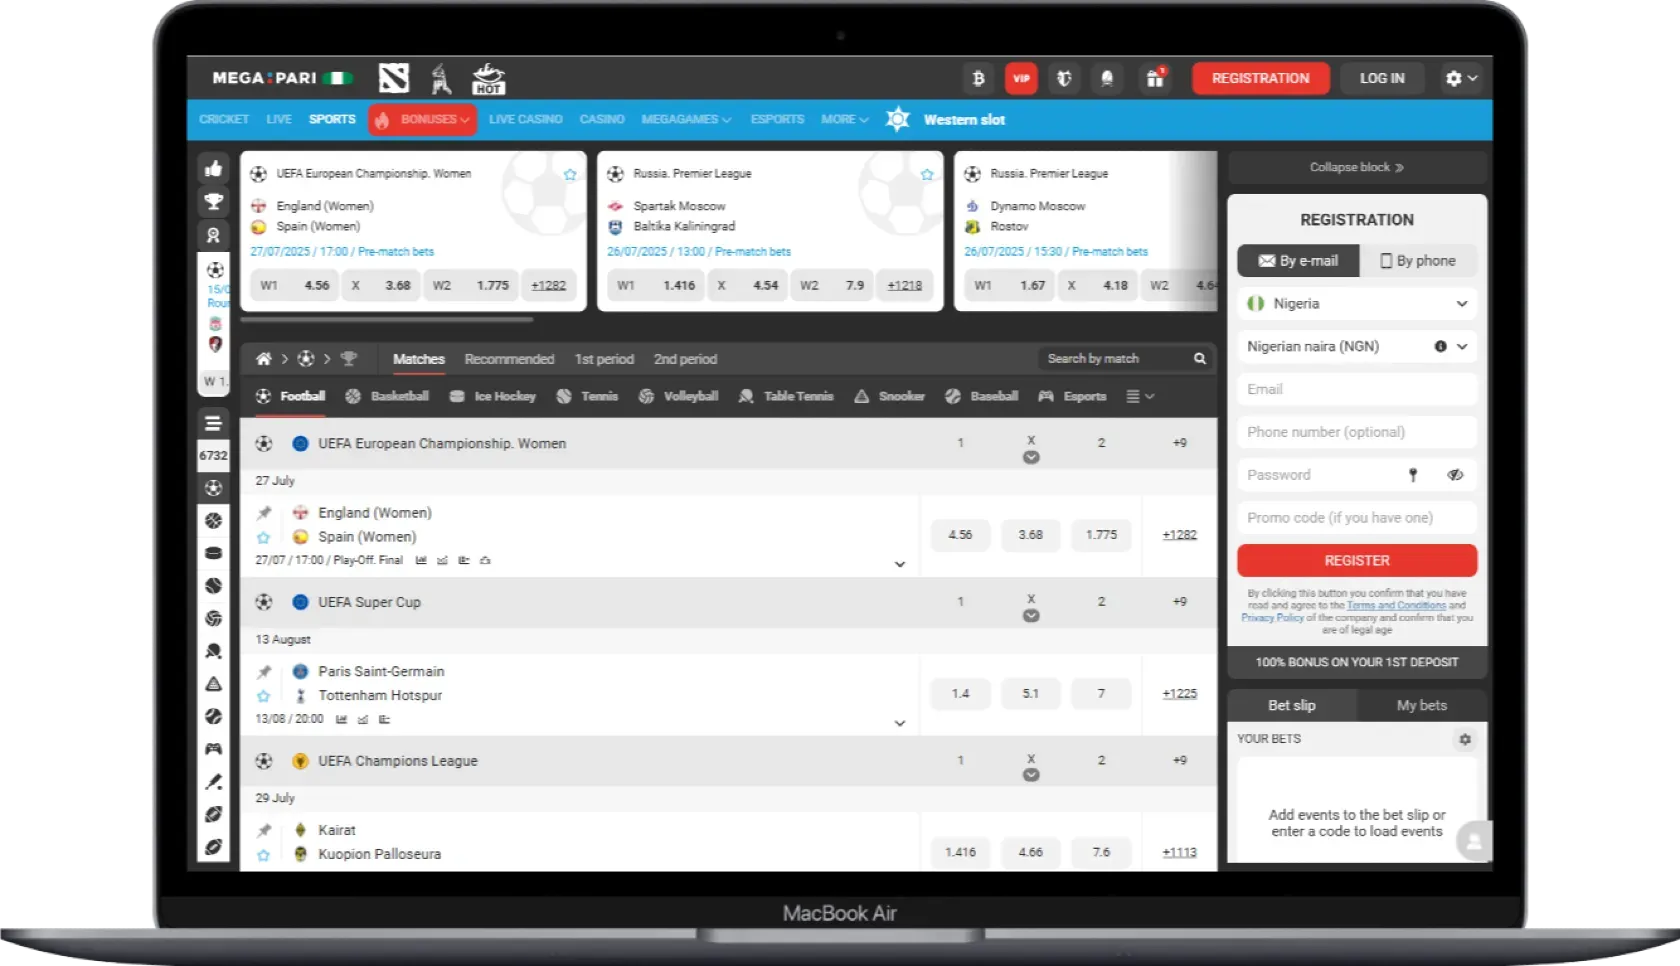Screen dimensions: 1680x966
Task: Toggle favorite star for Tottenham Hotspur match
Action: (264, 696)
